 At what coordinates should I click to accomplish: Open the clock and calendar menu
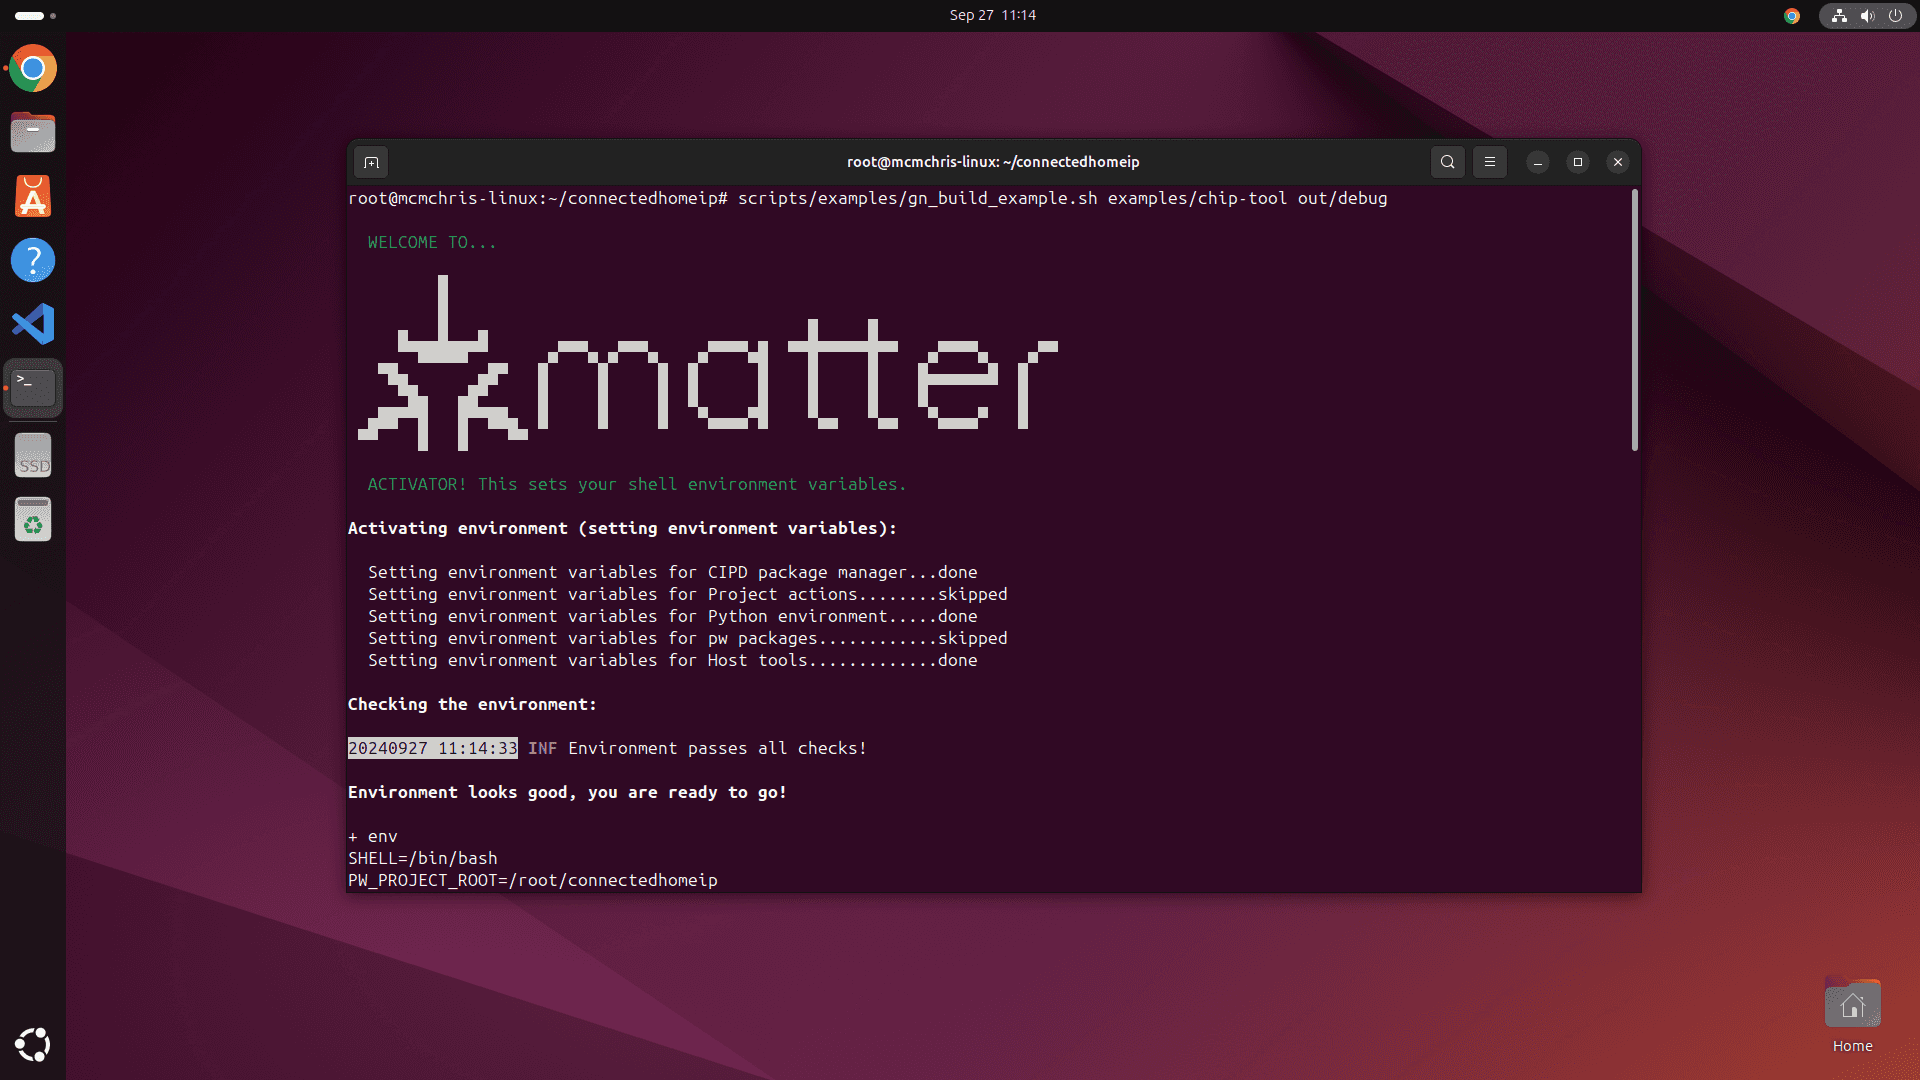[992, 15]
